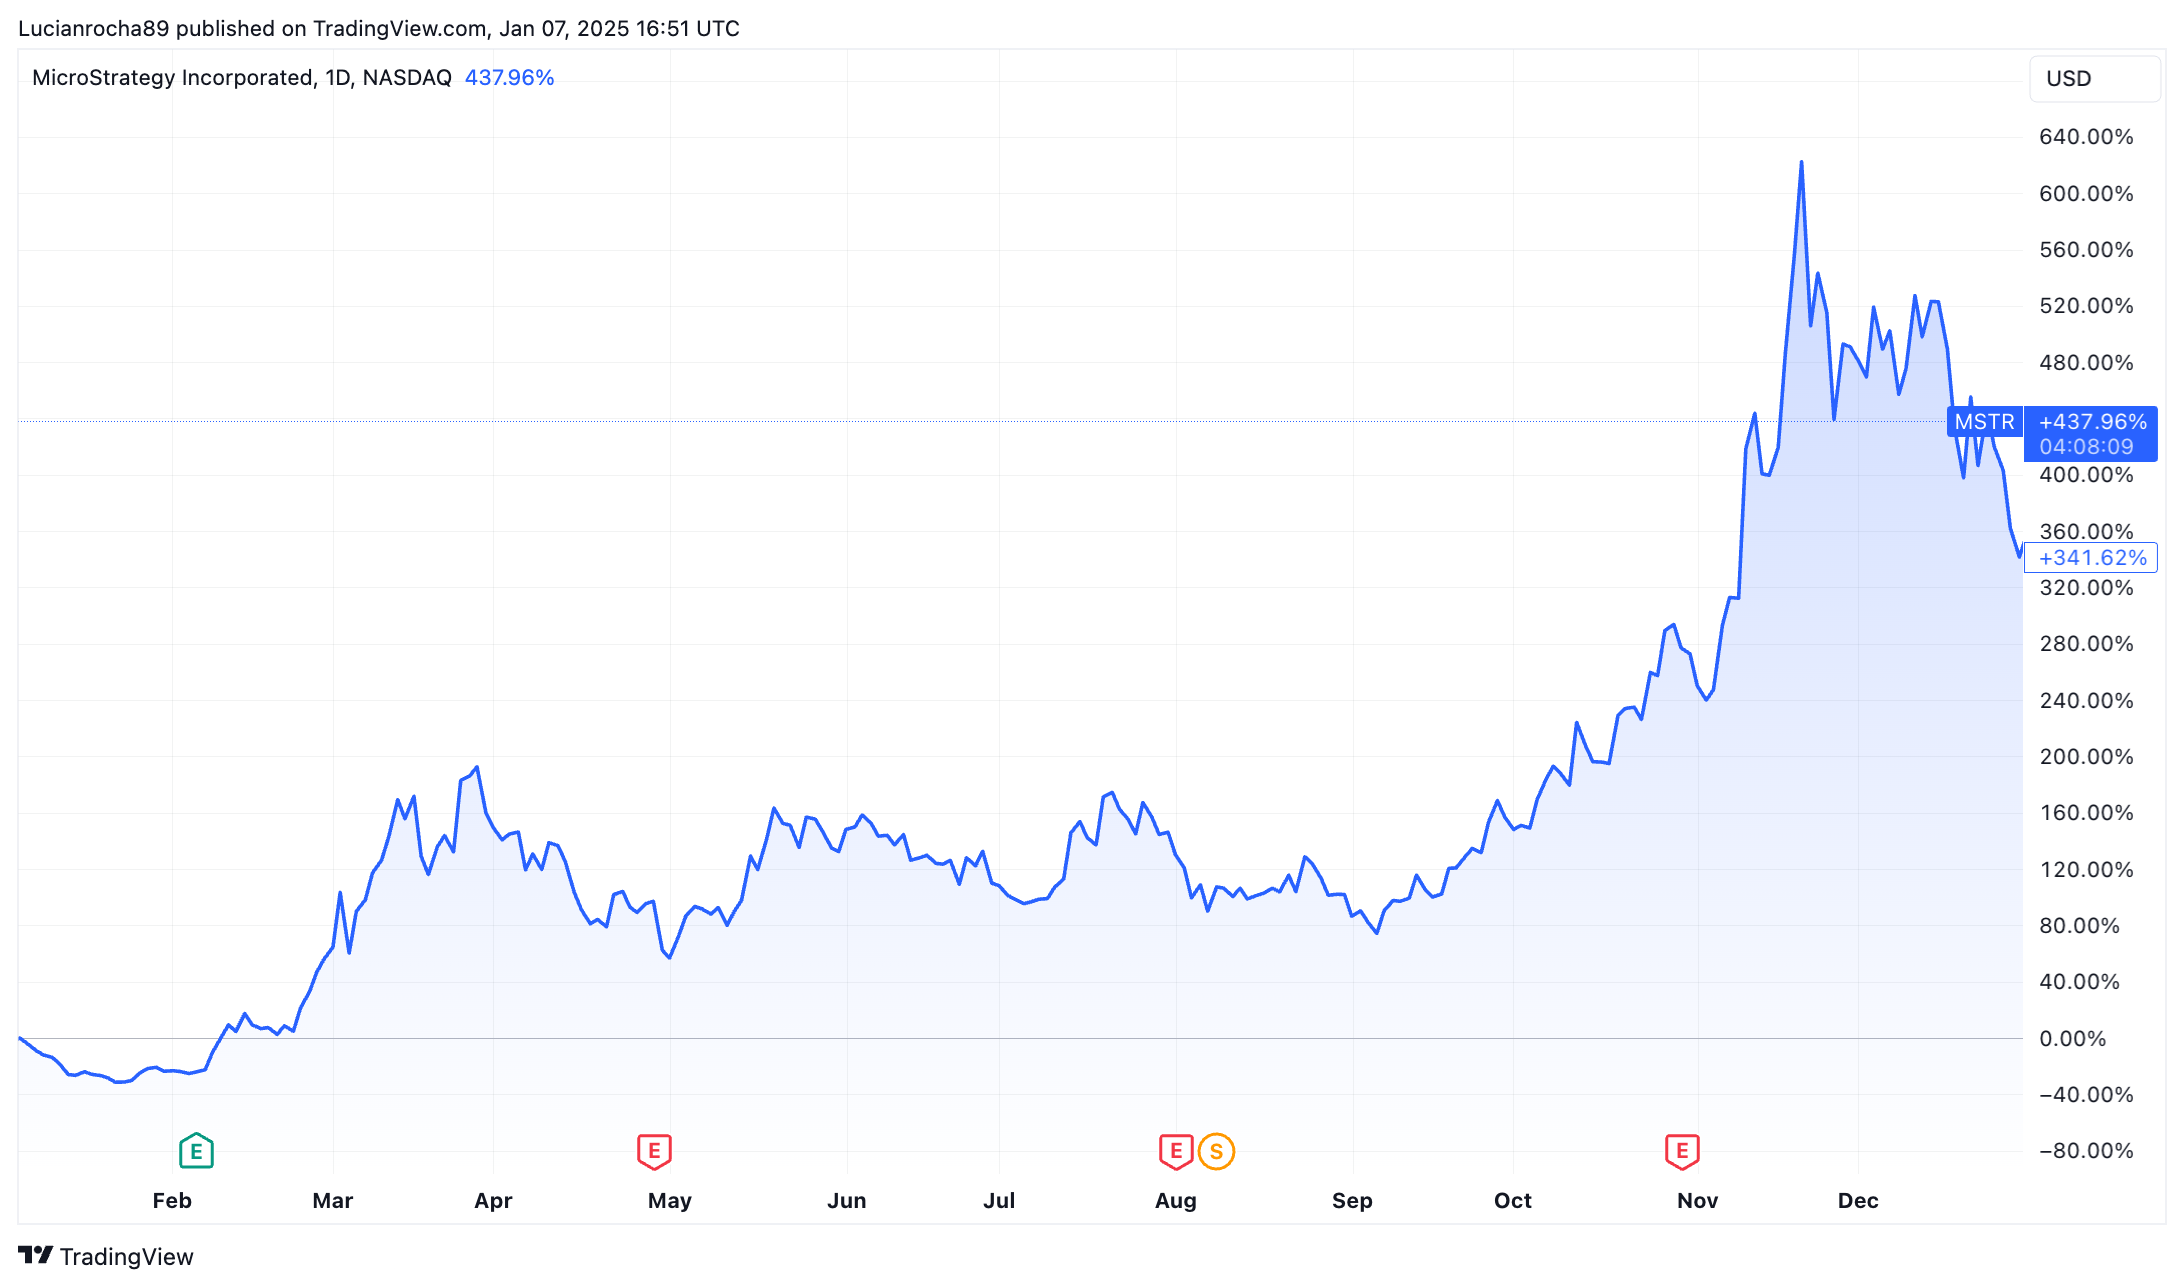Open the USD currency selector
Image resolution: width=2184 pixels, height=1287 pixels.
point(2095,79)
